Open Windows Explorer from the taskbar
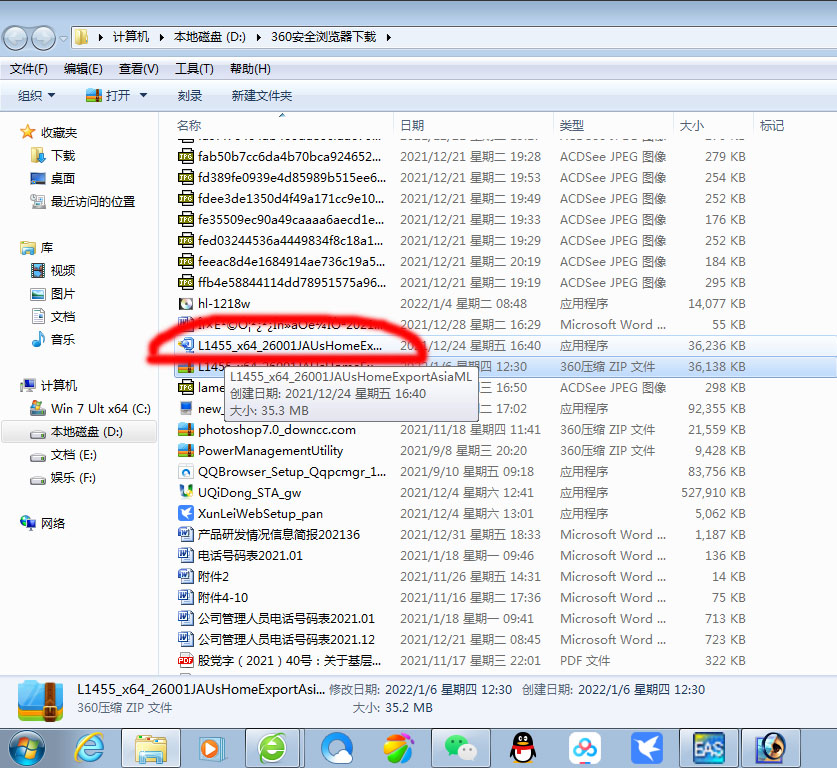 150,748
